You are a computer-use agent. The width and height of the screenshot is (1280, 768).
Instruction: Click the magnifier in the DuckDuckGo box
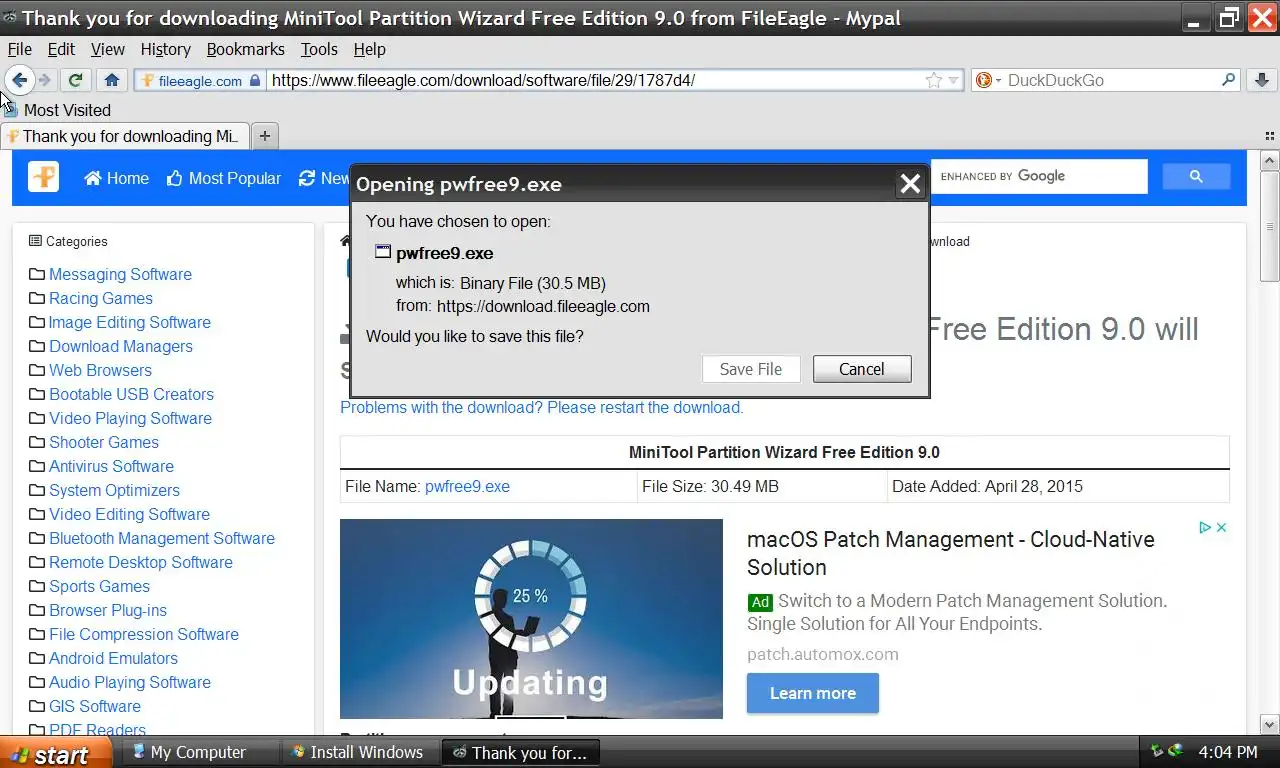coord(1229,80)
